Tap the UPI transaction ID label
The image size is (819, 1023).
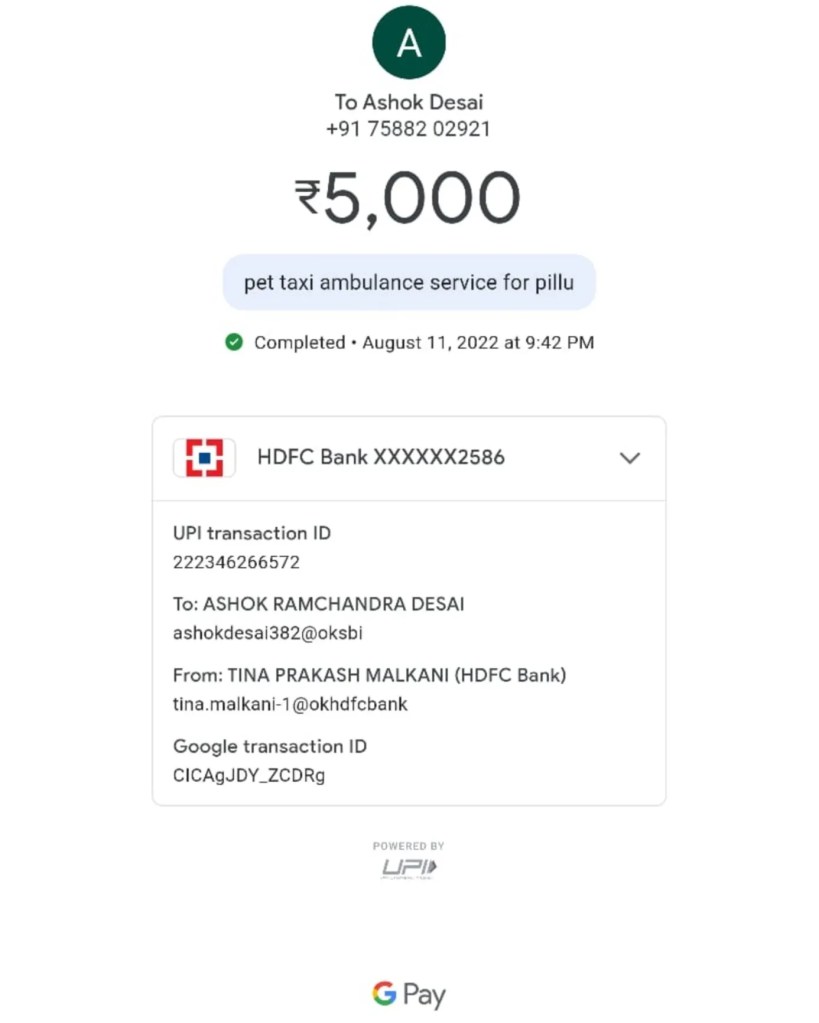point(252,533)
